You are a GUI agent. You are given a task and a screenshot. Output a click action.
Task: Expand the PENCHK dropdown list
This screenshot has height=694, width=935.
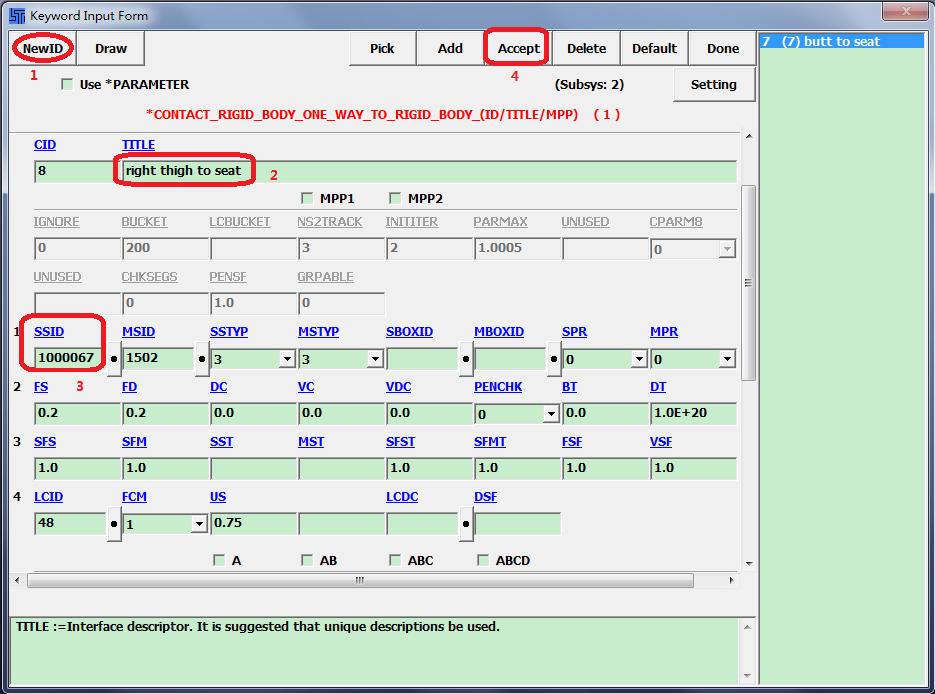(x=551, y=414)
